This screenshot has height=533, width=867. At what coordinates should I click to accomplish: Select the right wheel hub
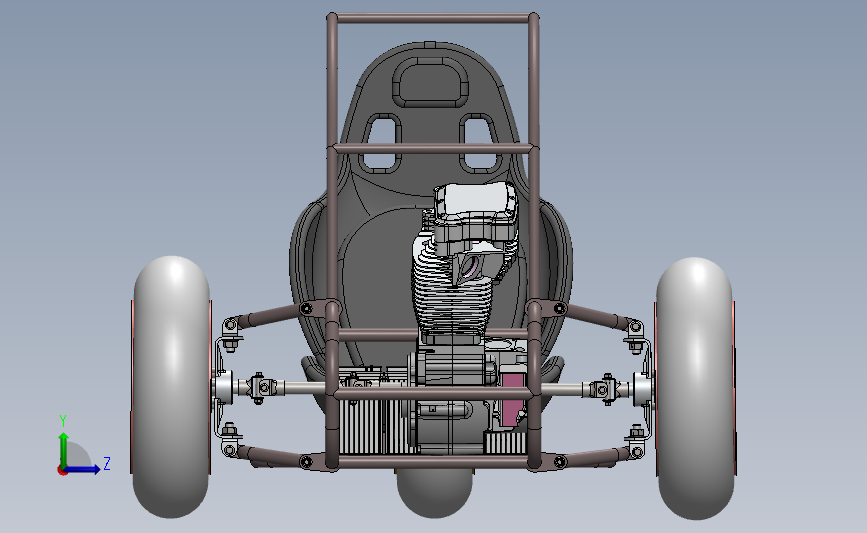tap(644, 389)
